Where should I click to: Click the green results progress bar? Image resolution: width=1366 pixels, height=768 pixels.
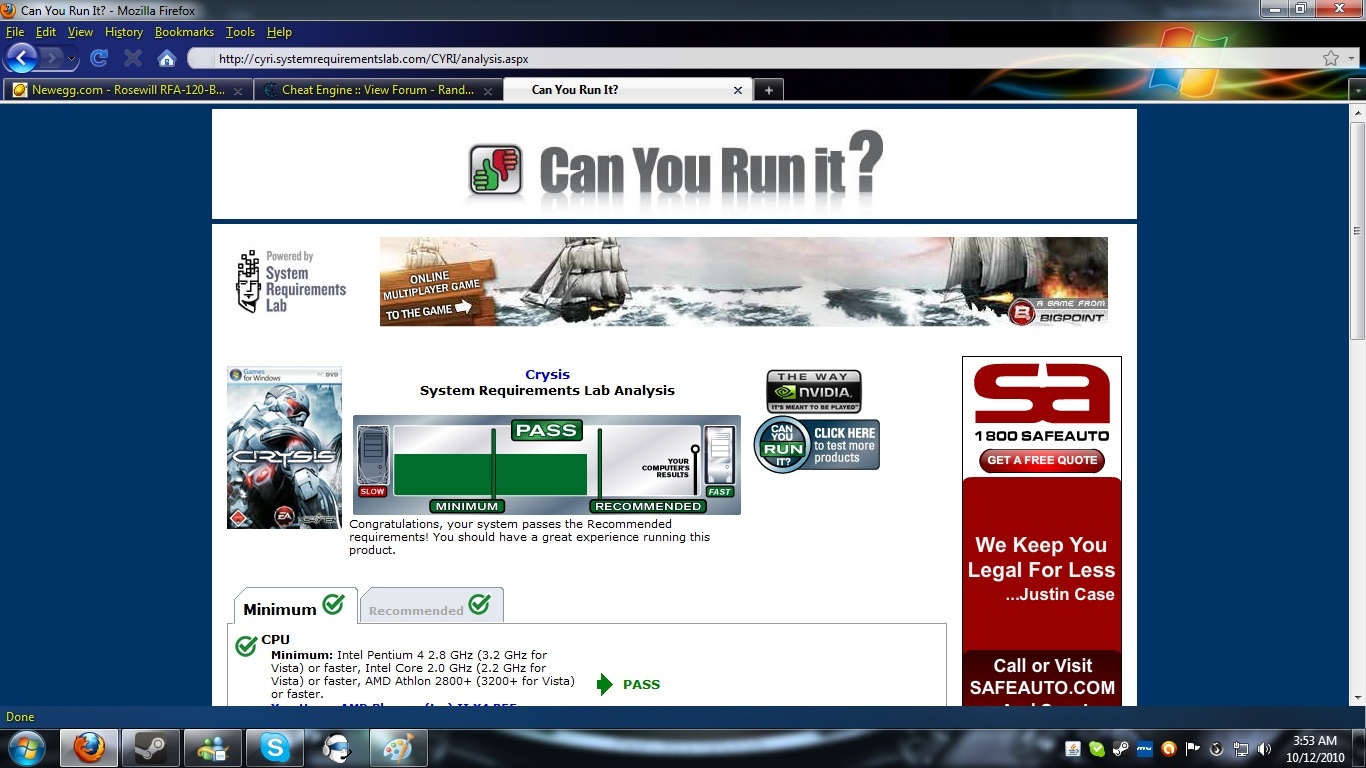pyautogui.click(x=490, y=474)
